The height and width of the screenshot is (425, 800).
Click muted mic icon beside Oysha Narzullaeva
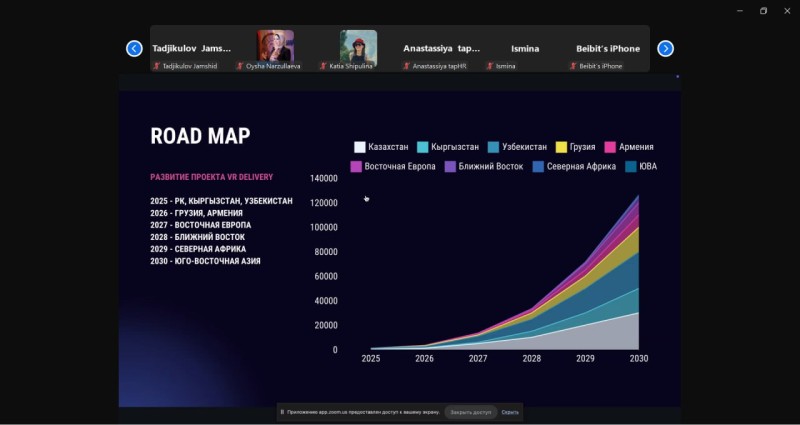click(x=240, y=66)
